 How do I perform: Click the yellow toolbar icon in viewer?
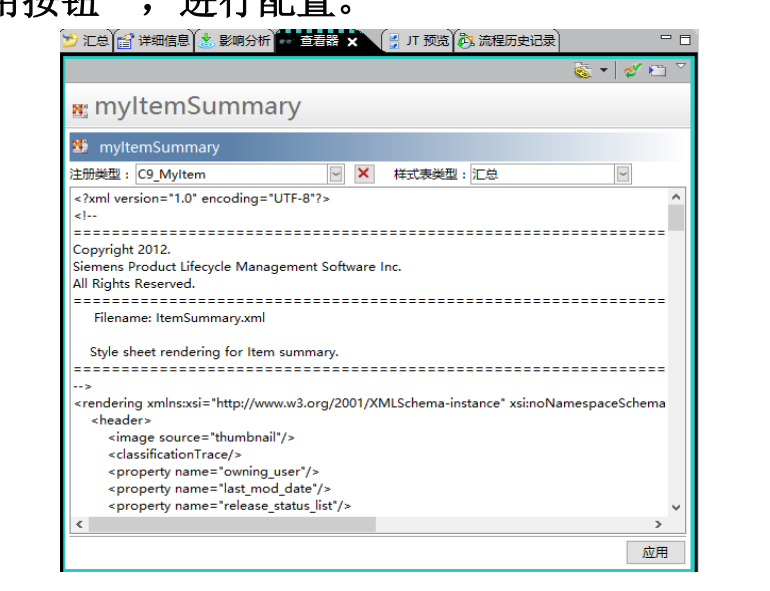583,71
